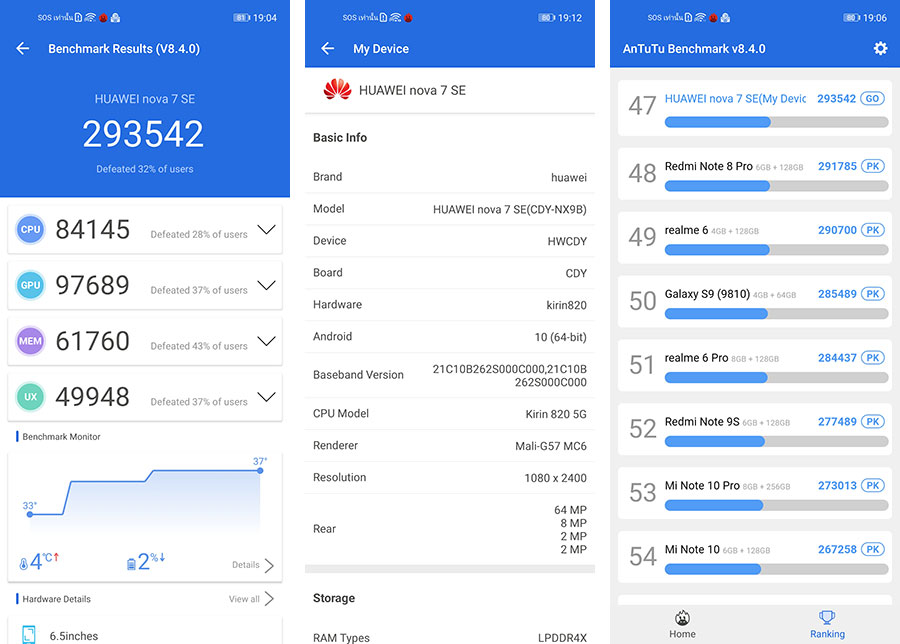Tap the CPU score circle icon
Viewport: 900px width, 644px height.
pyautogui.click(x=30, y=230)
